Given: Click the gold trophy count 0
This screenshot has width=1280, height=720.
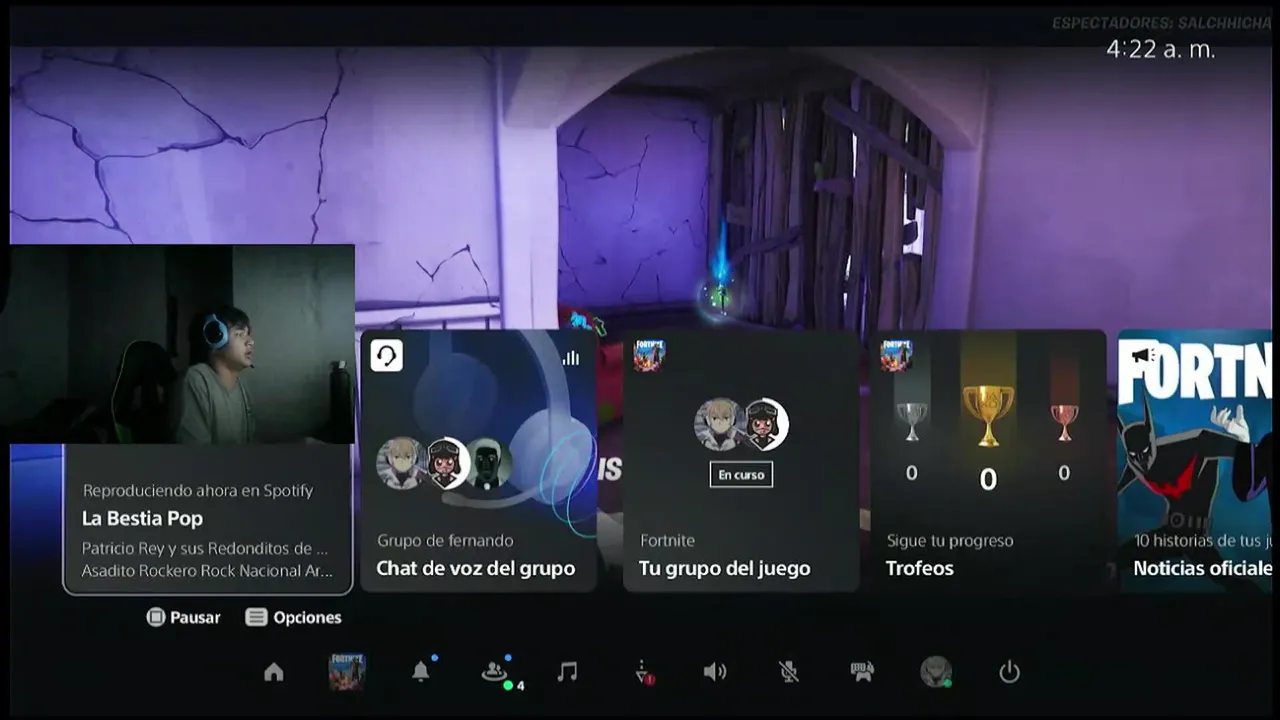Looking at the screenshot, I should (x=988, y=480).
